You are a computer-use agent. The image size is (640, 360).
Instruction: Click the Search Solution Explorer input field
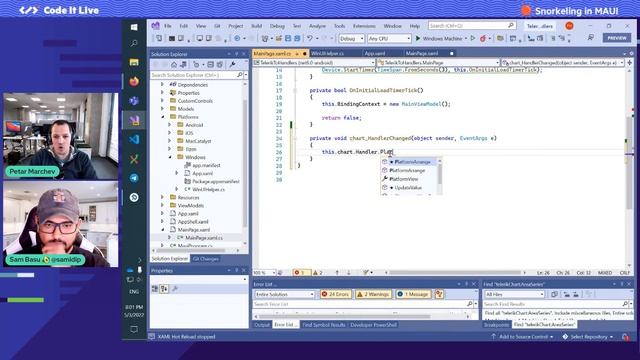pos(194,75)
